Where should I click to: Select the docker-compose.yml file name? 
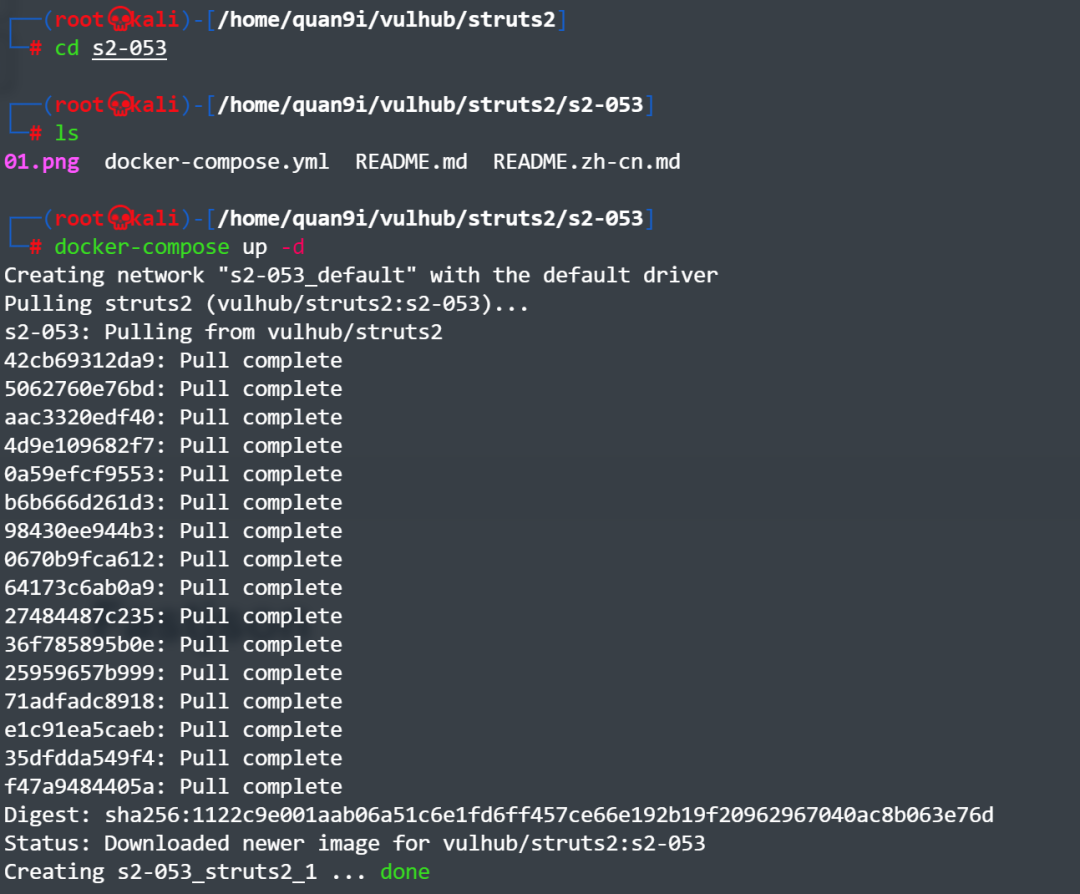216,162
